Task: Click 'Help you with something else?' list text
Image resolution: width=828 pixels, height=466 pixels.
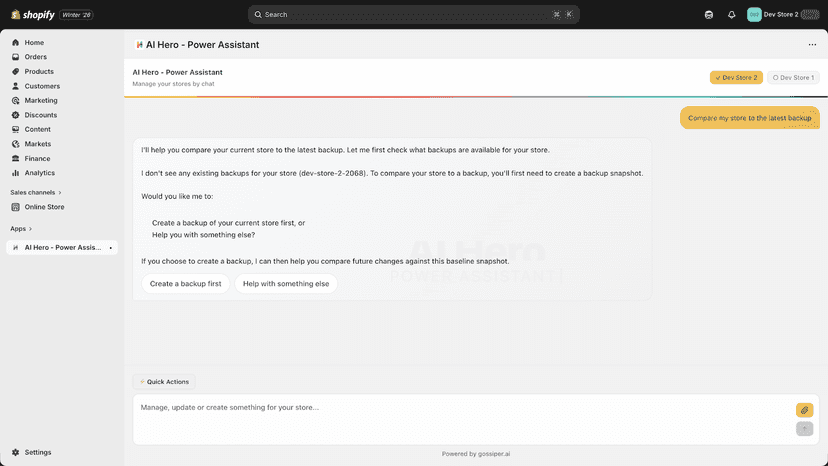Action: pyautogui.click(x=203, y=235)
